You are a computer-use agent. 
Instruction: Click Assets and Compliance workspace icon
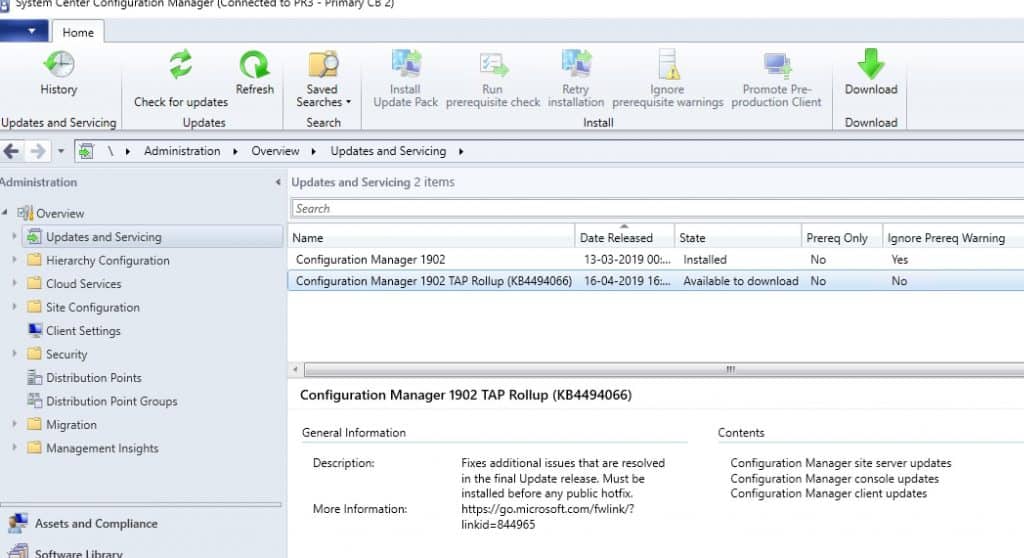tap(18, 523)
